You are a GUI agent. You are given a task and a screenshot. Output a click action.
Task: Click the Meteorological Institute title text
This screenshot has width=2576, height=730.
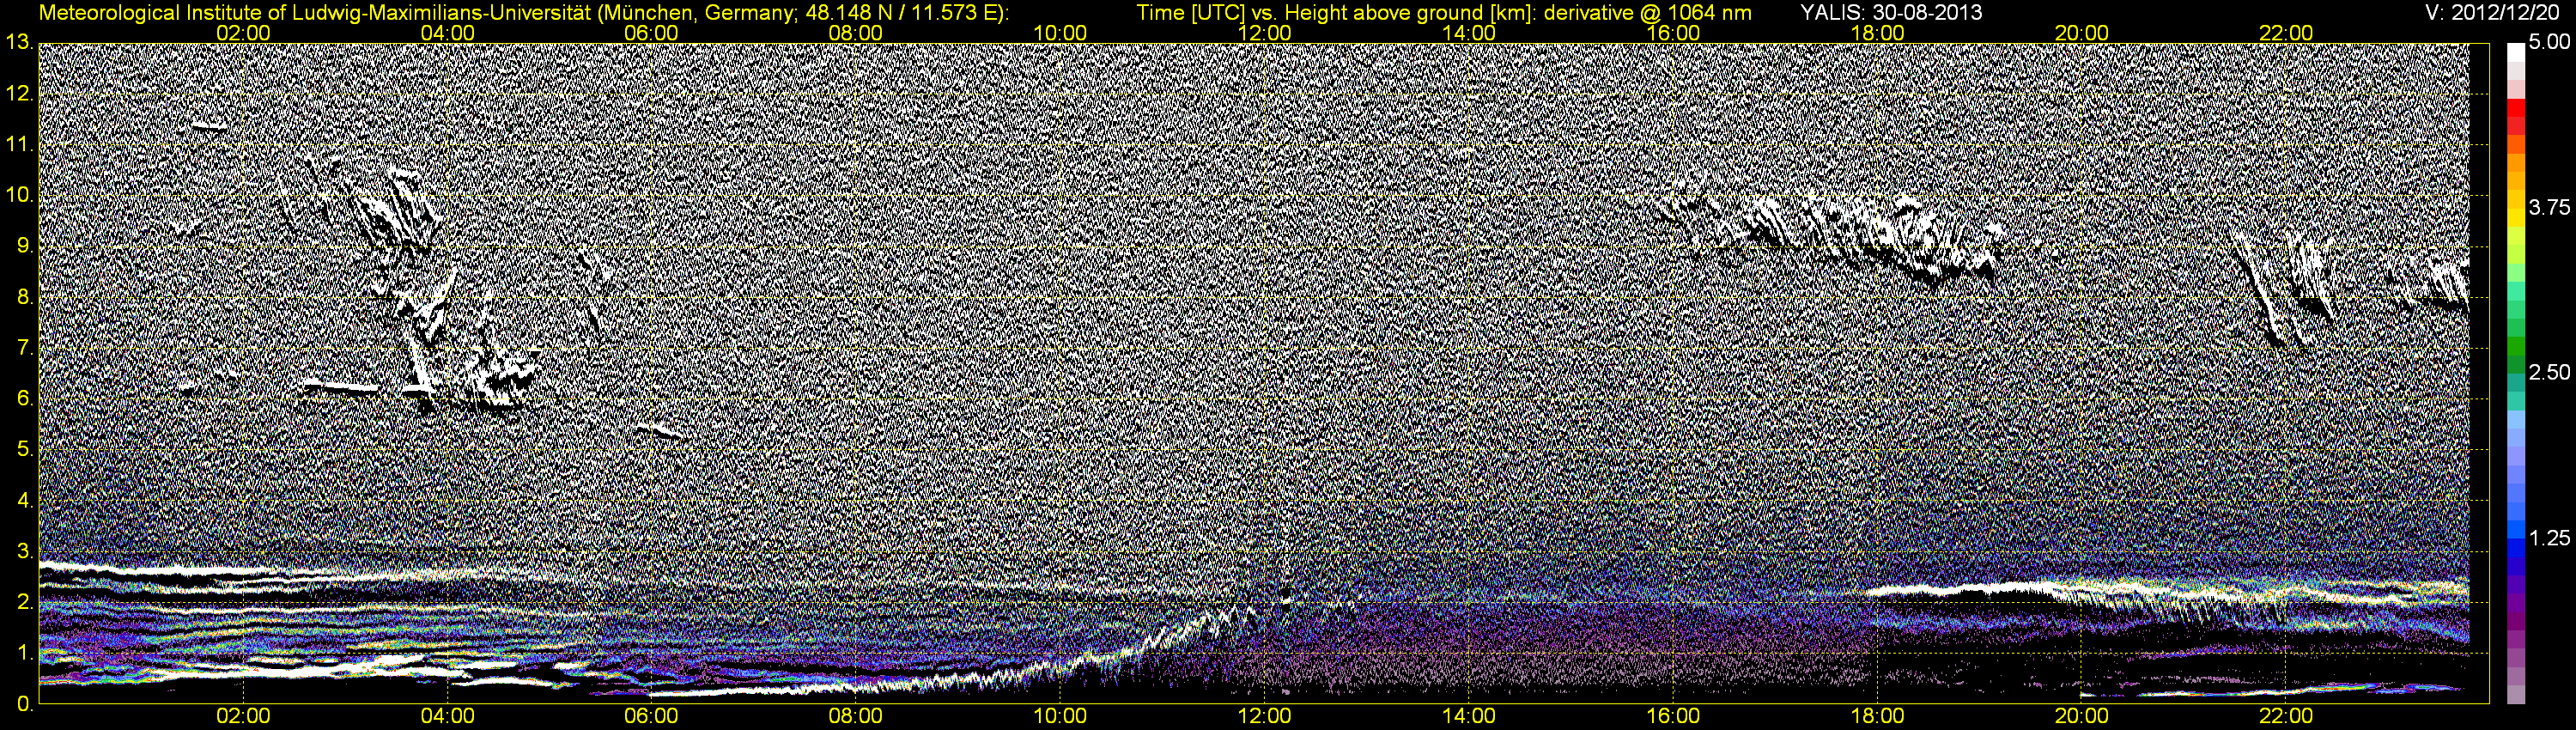(x=523, y=12)
